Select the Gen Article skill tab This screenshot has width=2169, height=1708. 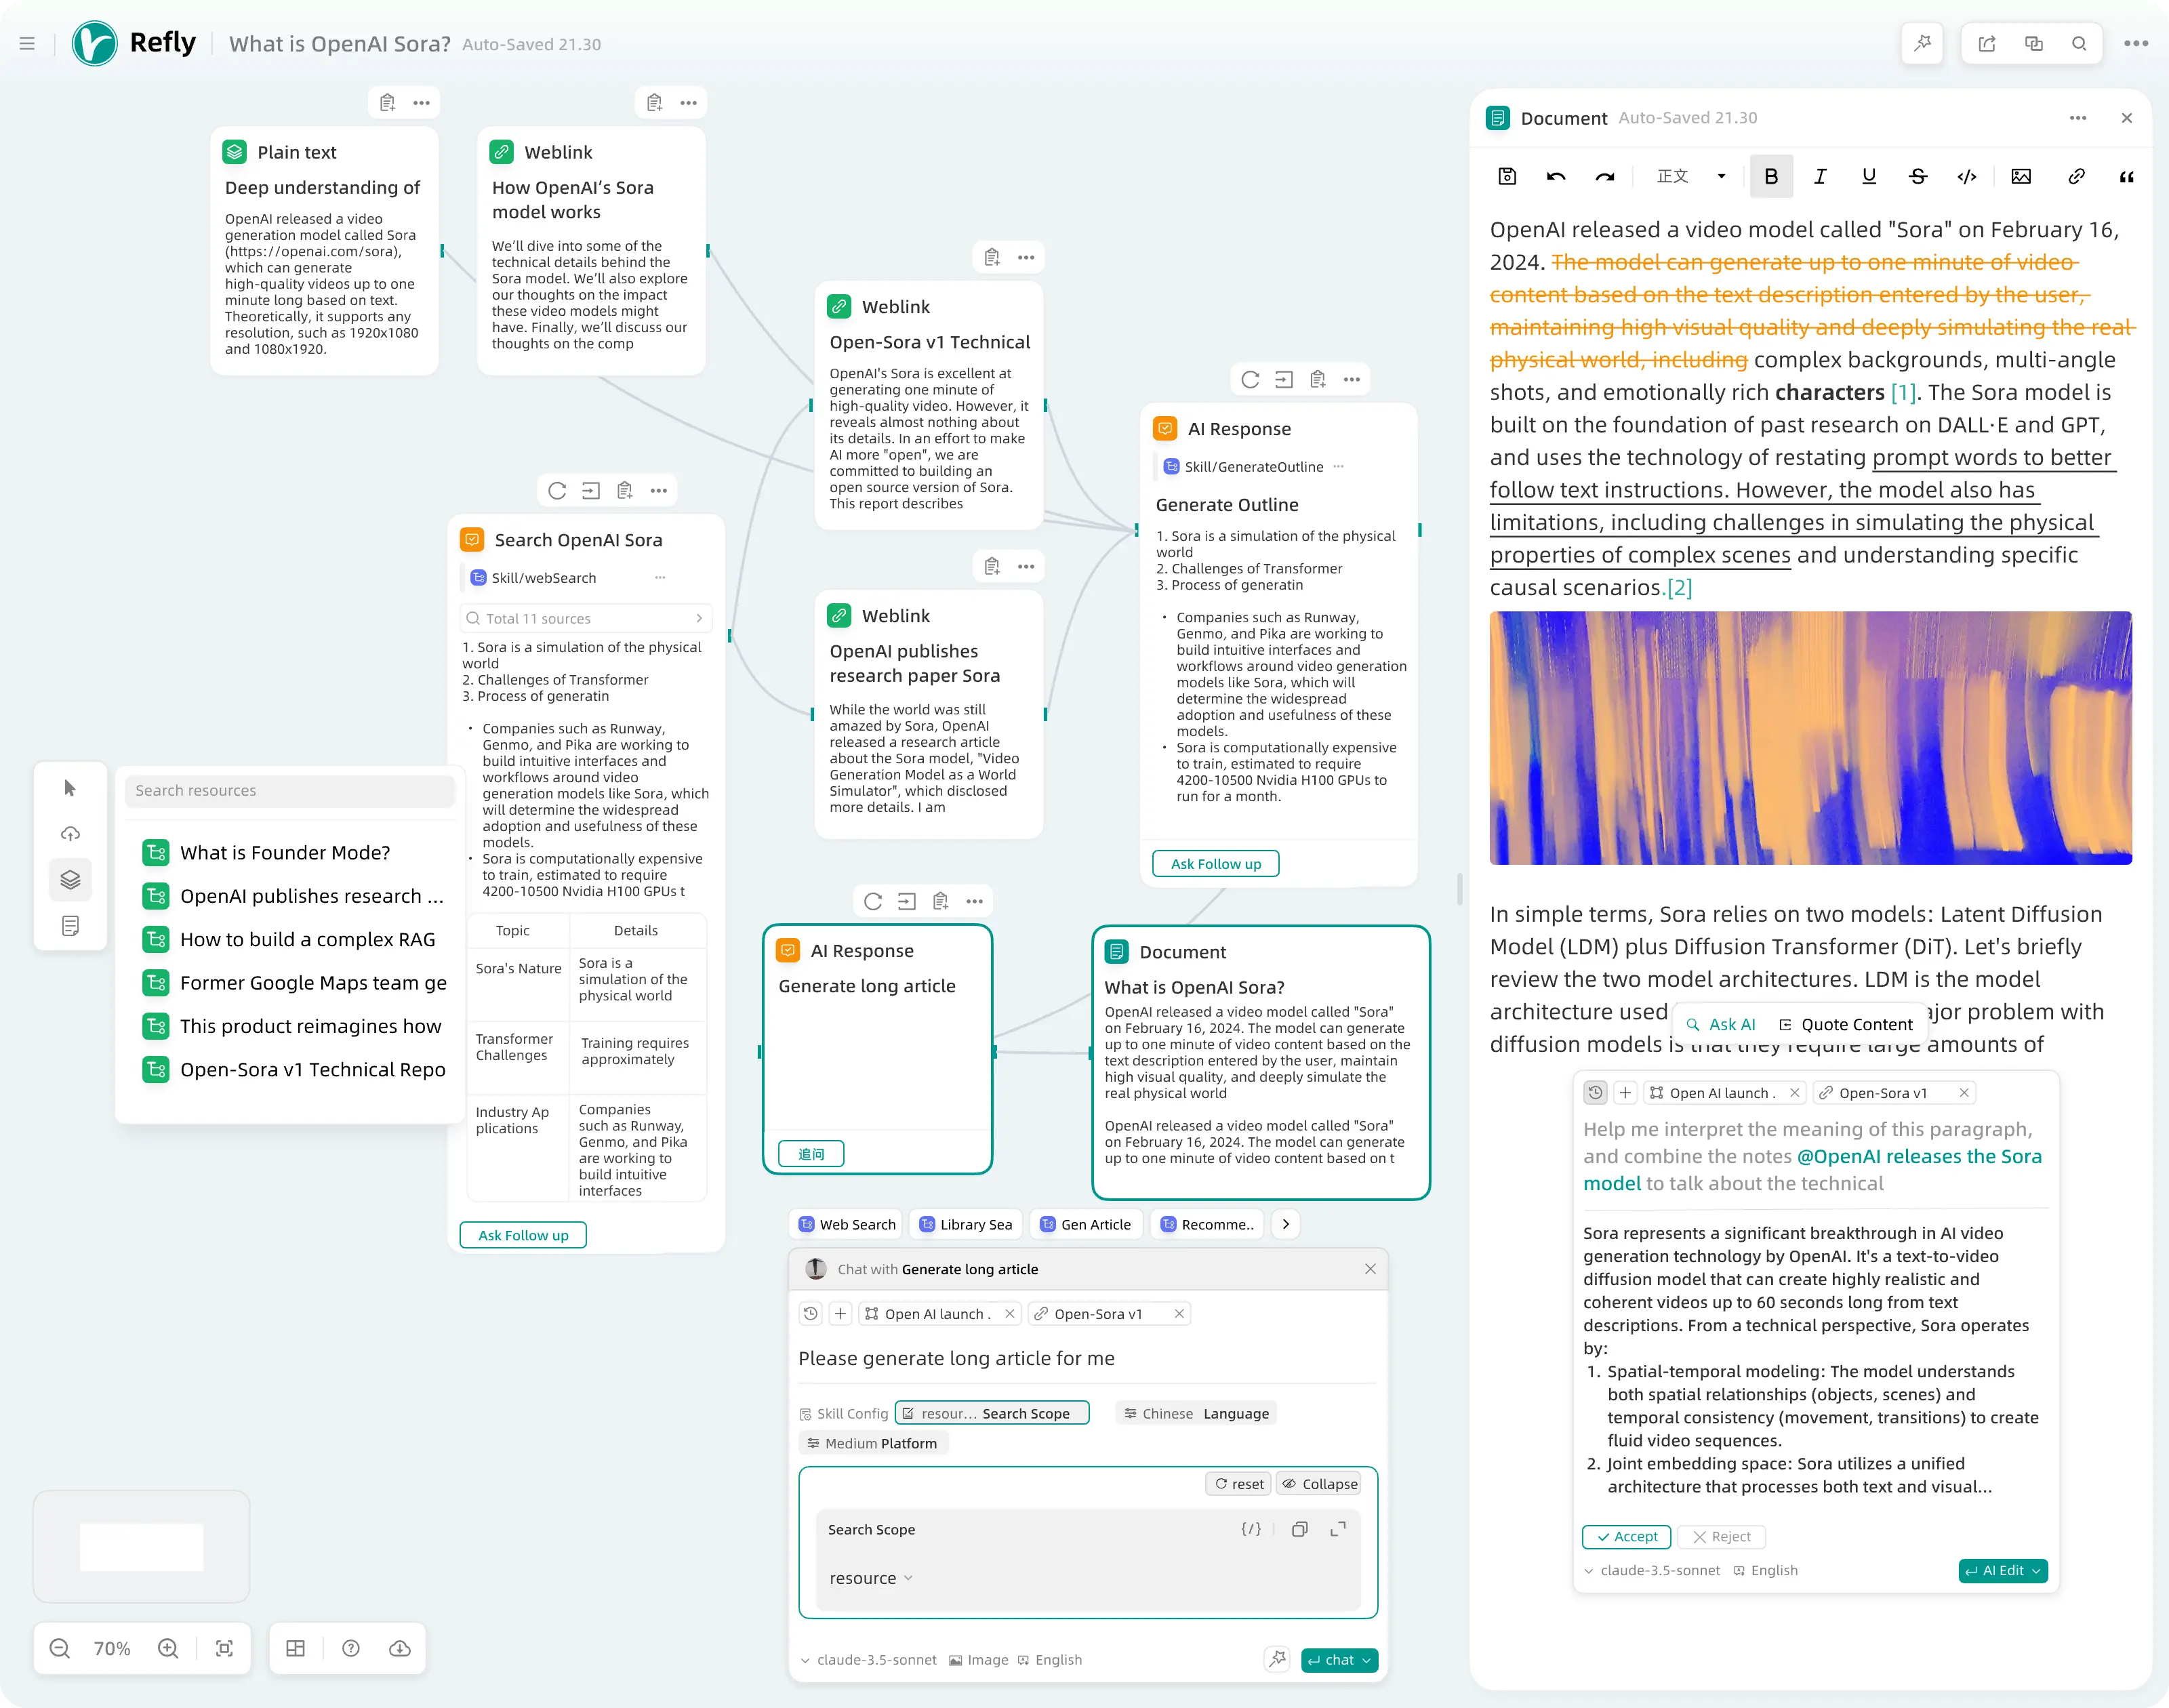click(x=1085, y=1224)
